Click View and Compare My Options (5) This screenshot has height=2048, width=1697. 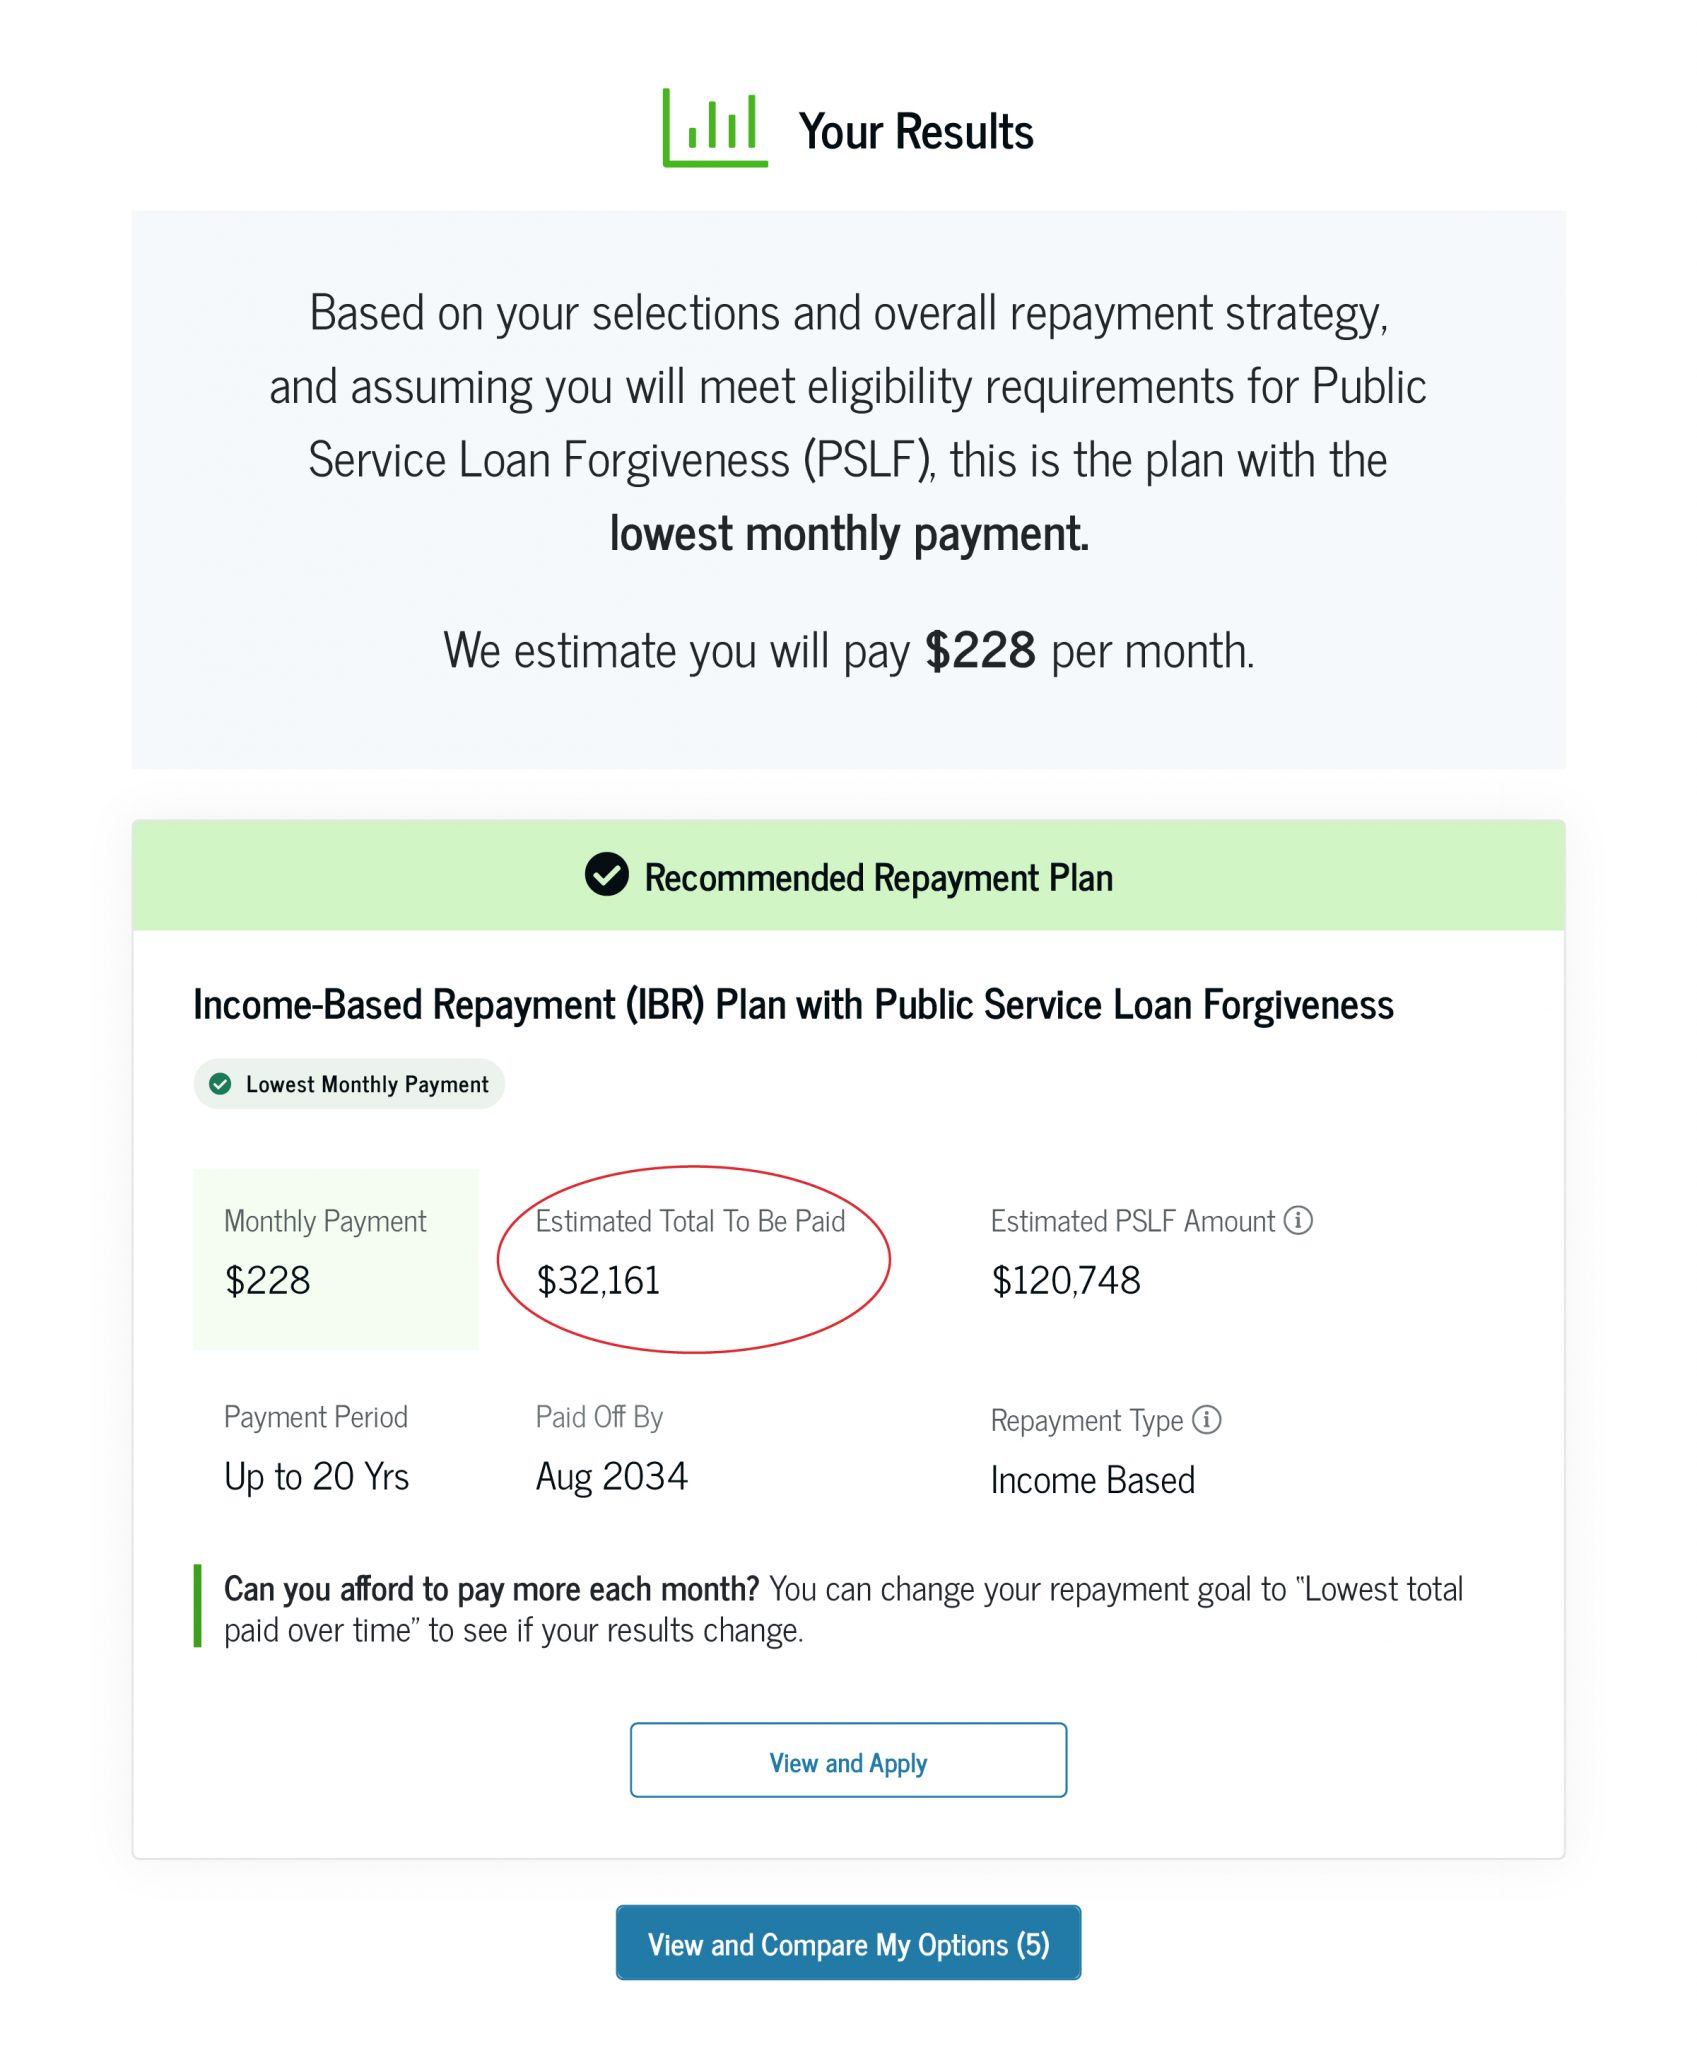coord(848,1944)
